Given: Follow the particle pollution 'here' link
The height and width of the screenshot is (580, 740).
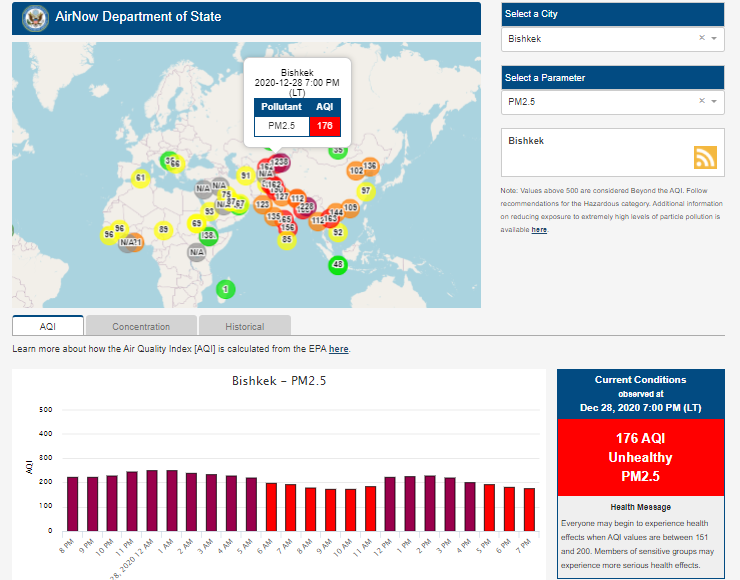Looking at the screenshot, I should click(x=539, y=229).
